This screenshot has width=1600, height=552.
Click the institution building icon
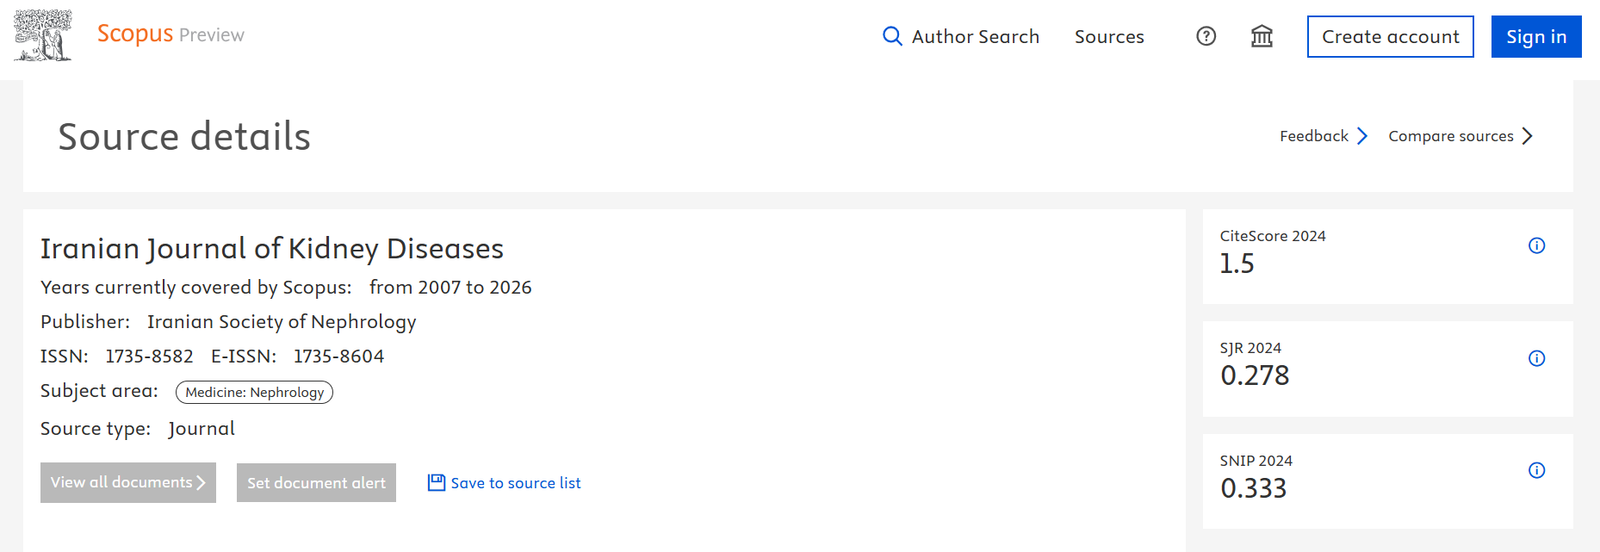[1262, 36]
